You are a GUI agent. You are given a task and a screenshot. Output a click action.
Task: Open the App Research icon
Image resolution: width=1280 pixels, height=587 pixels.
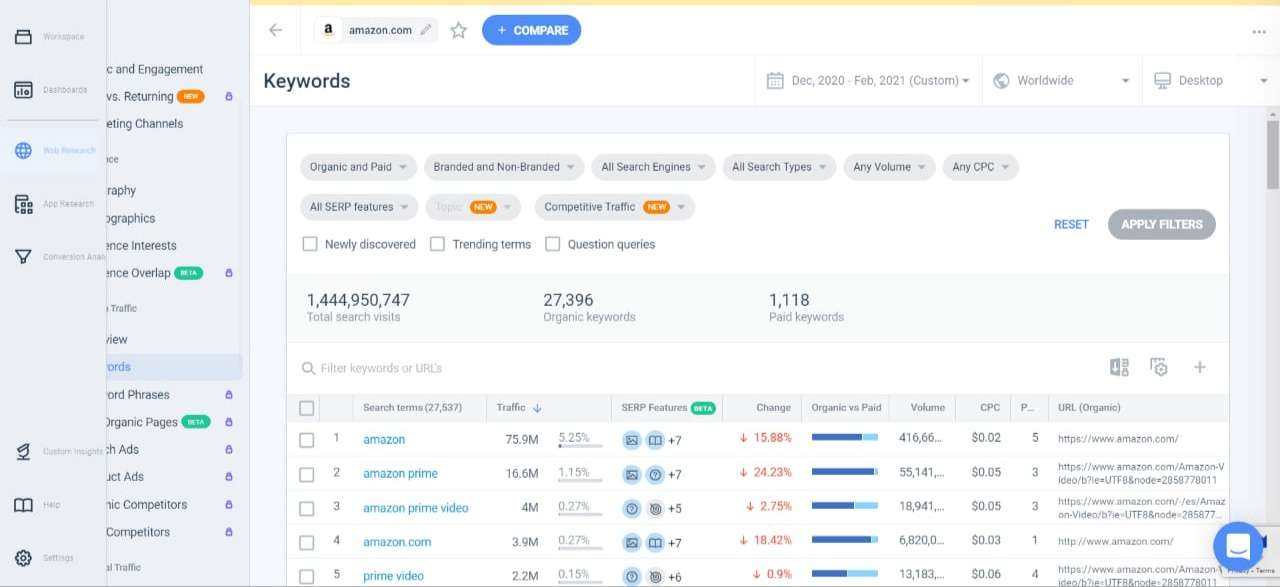pyautogui.click(x=23, y=204)
